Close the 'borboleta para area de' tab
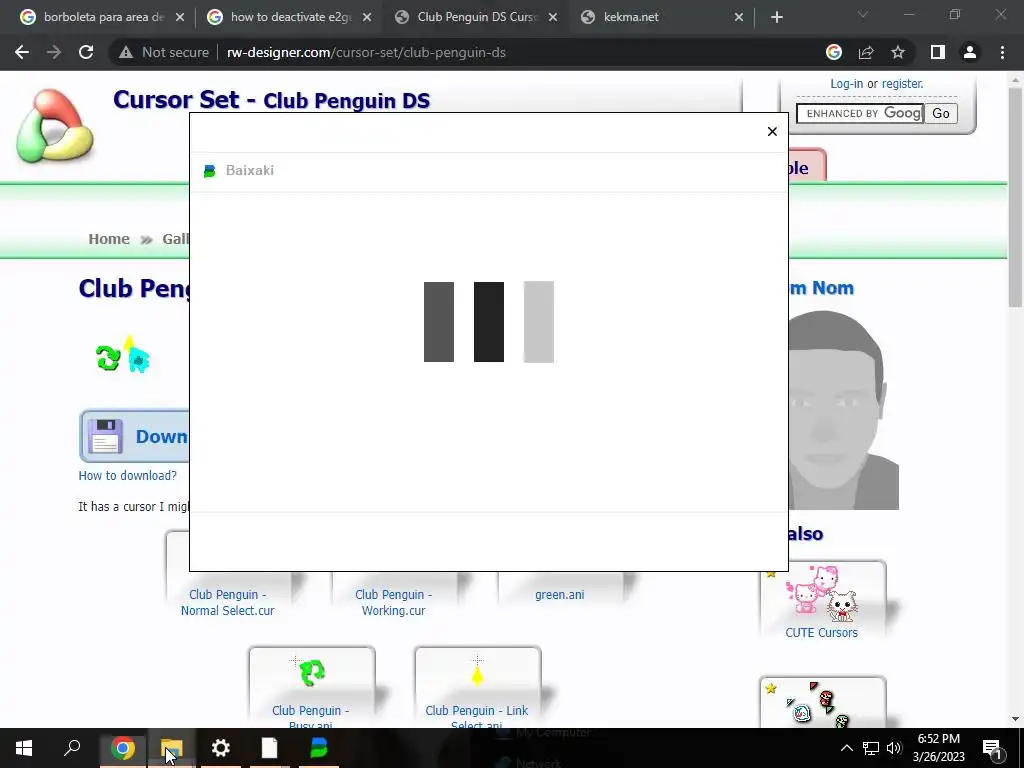The width and height of the screenshot is (1024, 768). click(x=180, y=17)
